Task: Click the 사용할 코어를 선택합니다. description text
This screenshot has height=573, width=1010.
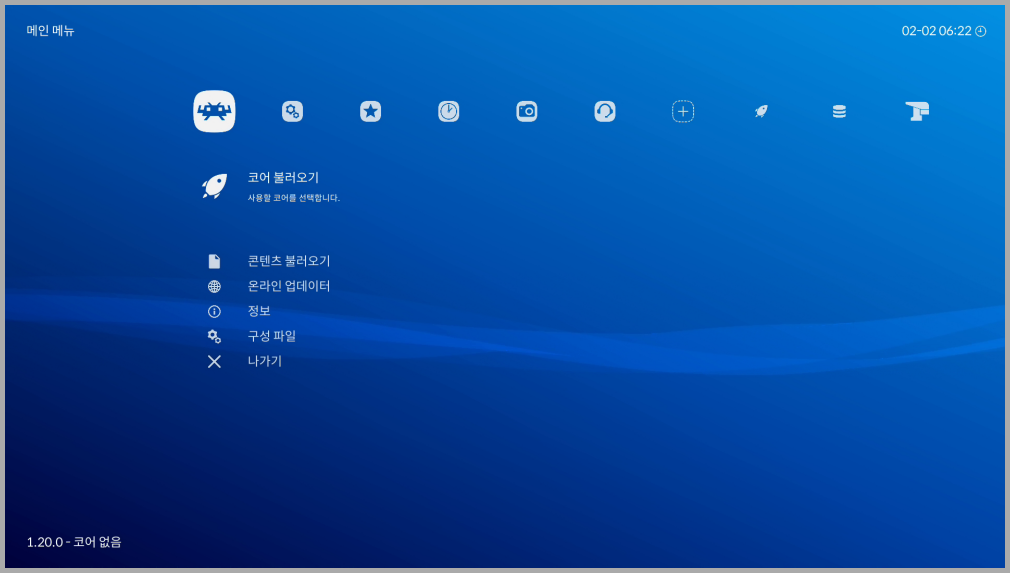Action: pyautogui.click(x=294, y=198)
